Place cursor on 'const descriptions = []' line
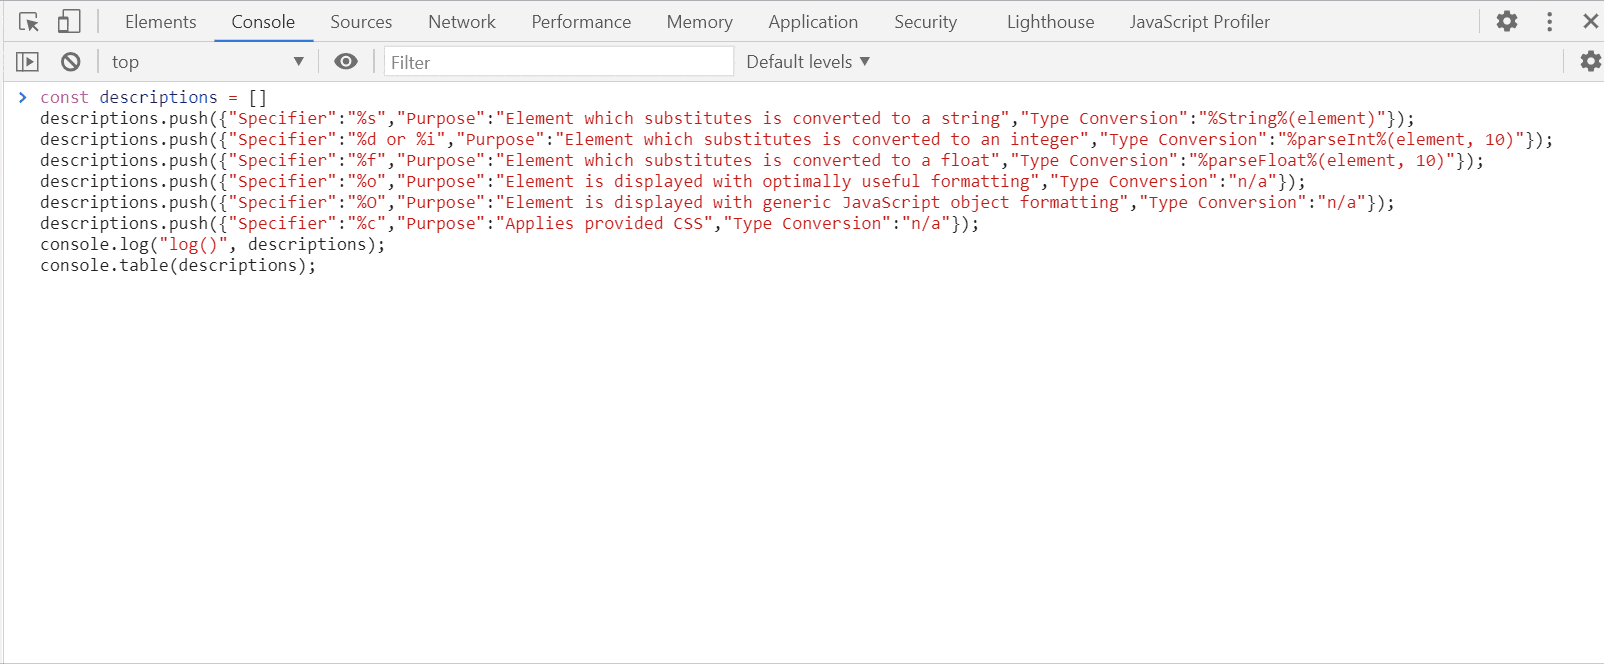 coord(153,97)
